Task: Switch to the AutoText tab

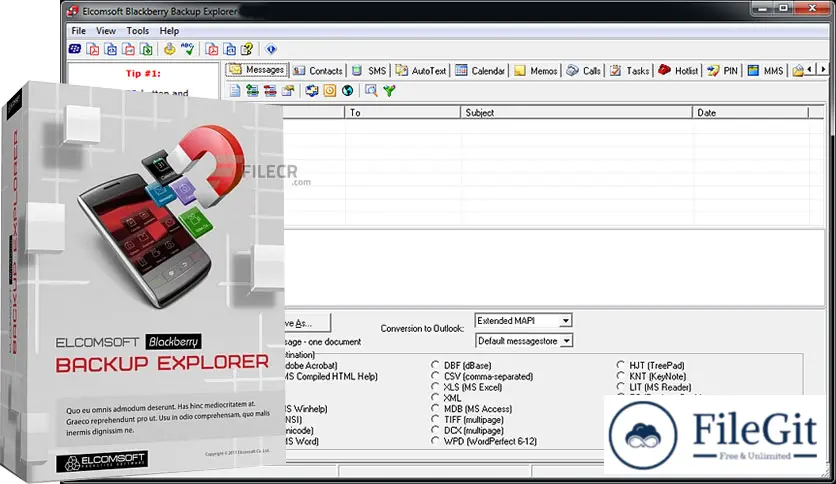Action: (421, 70)
